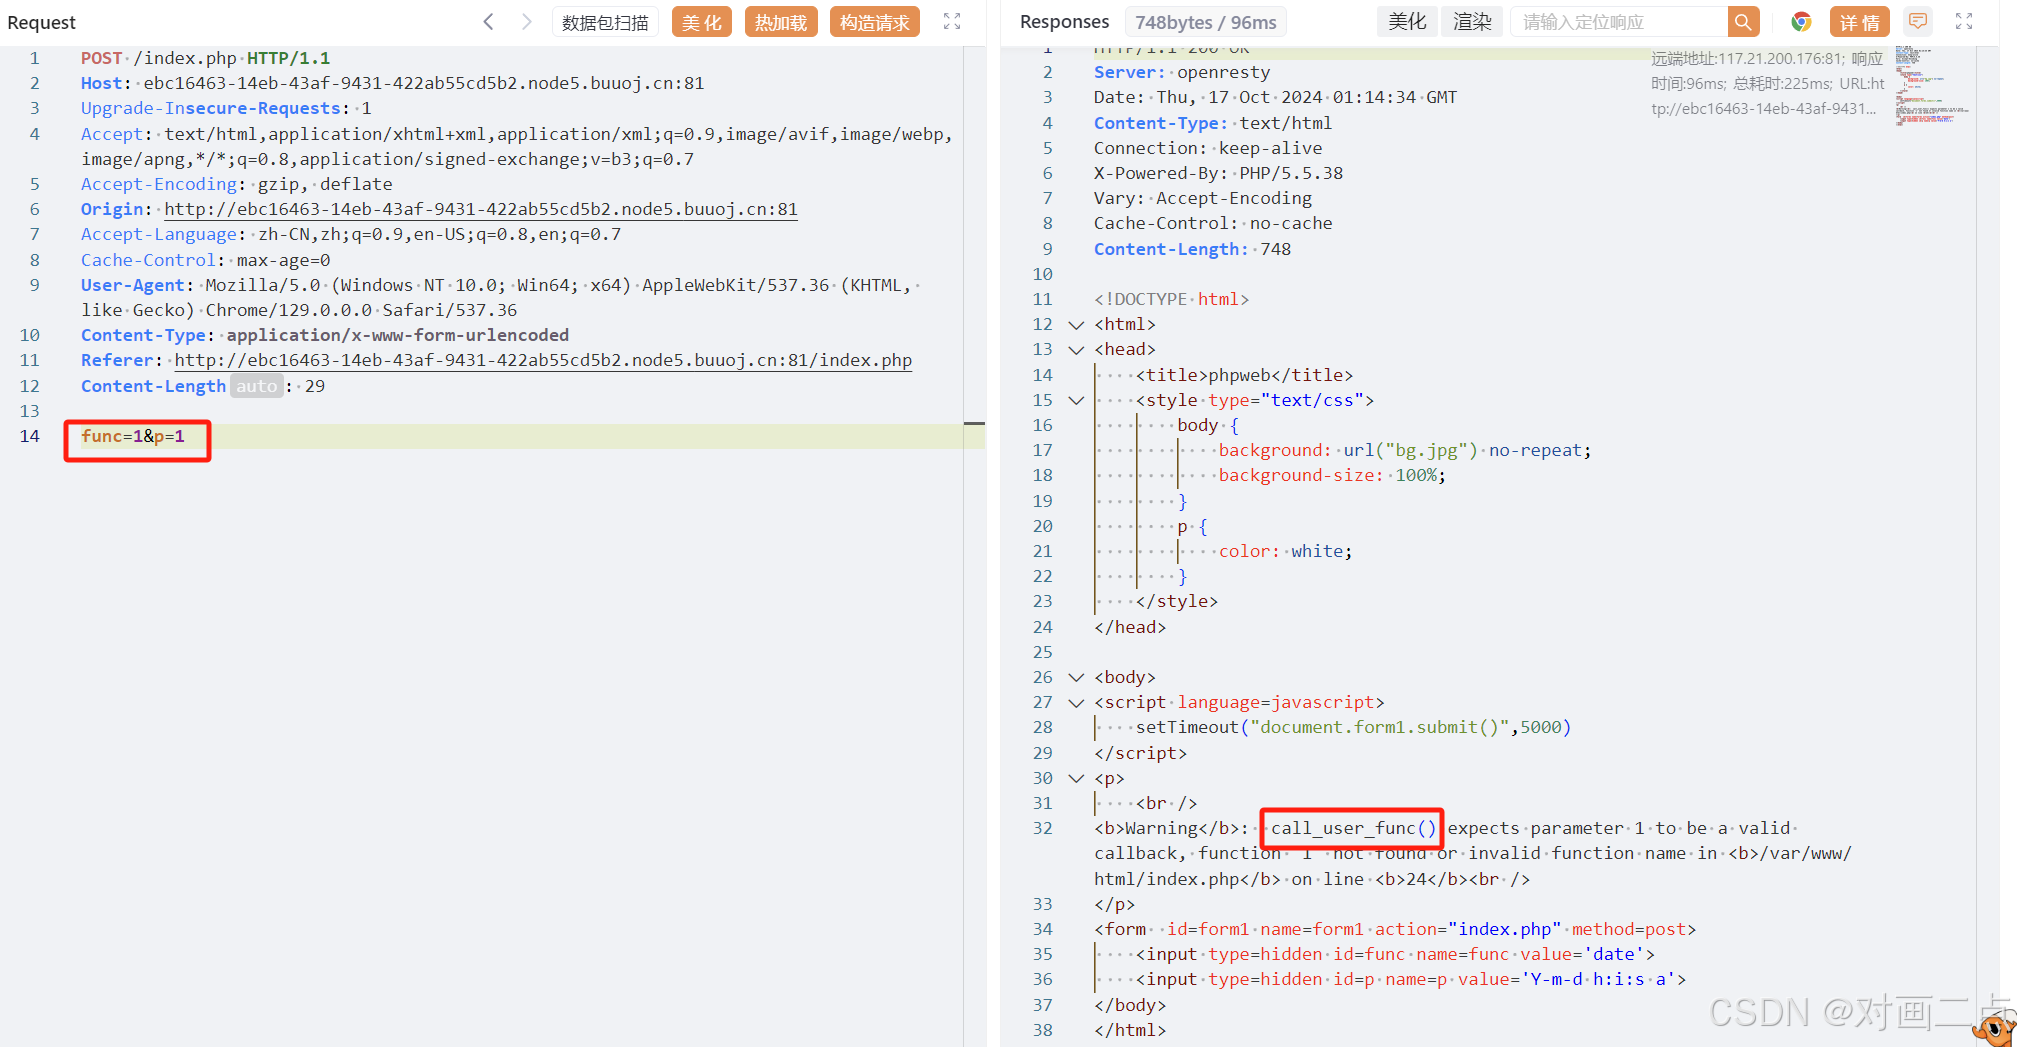
Task: Click Content-Type: application/x-www-form-urlencoded line
Action: click(x=325, y=335)
